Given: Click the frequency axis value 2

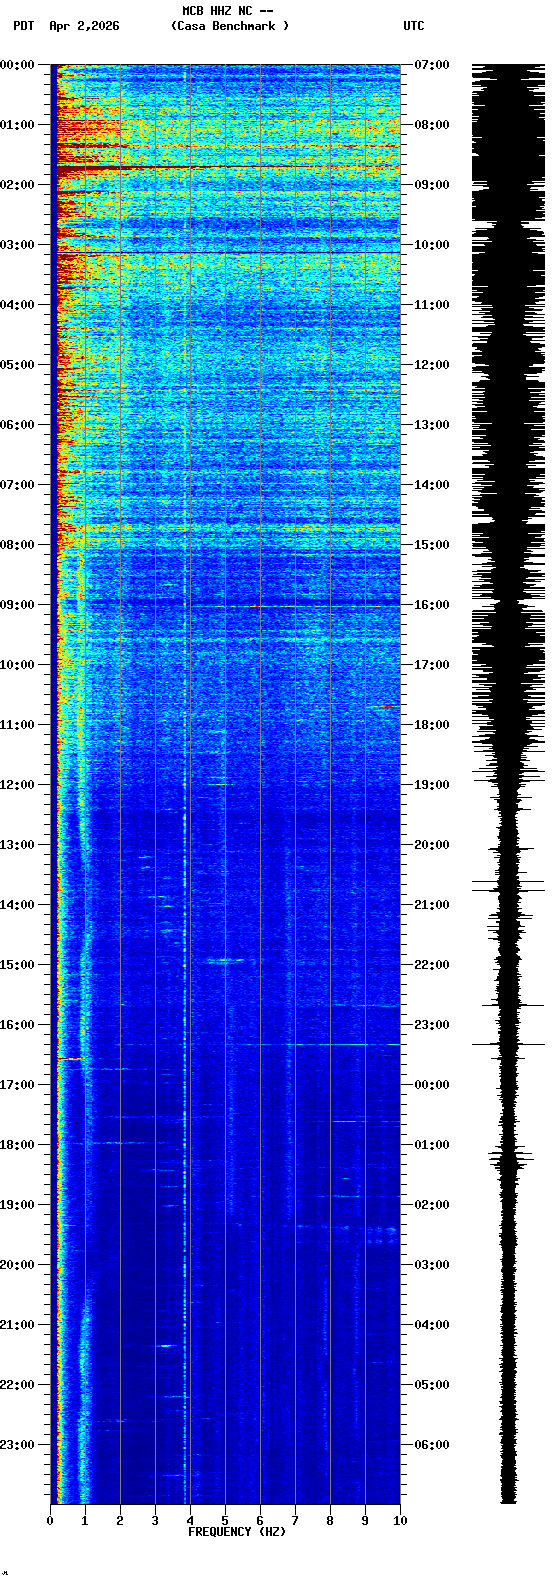Looking at the screenshot, I should 120,1521.
